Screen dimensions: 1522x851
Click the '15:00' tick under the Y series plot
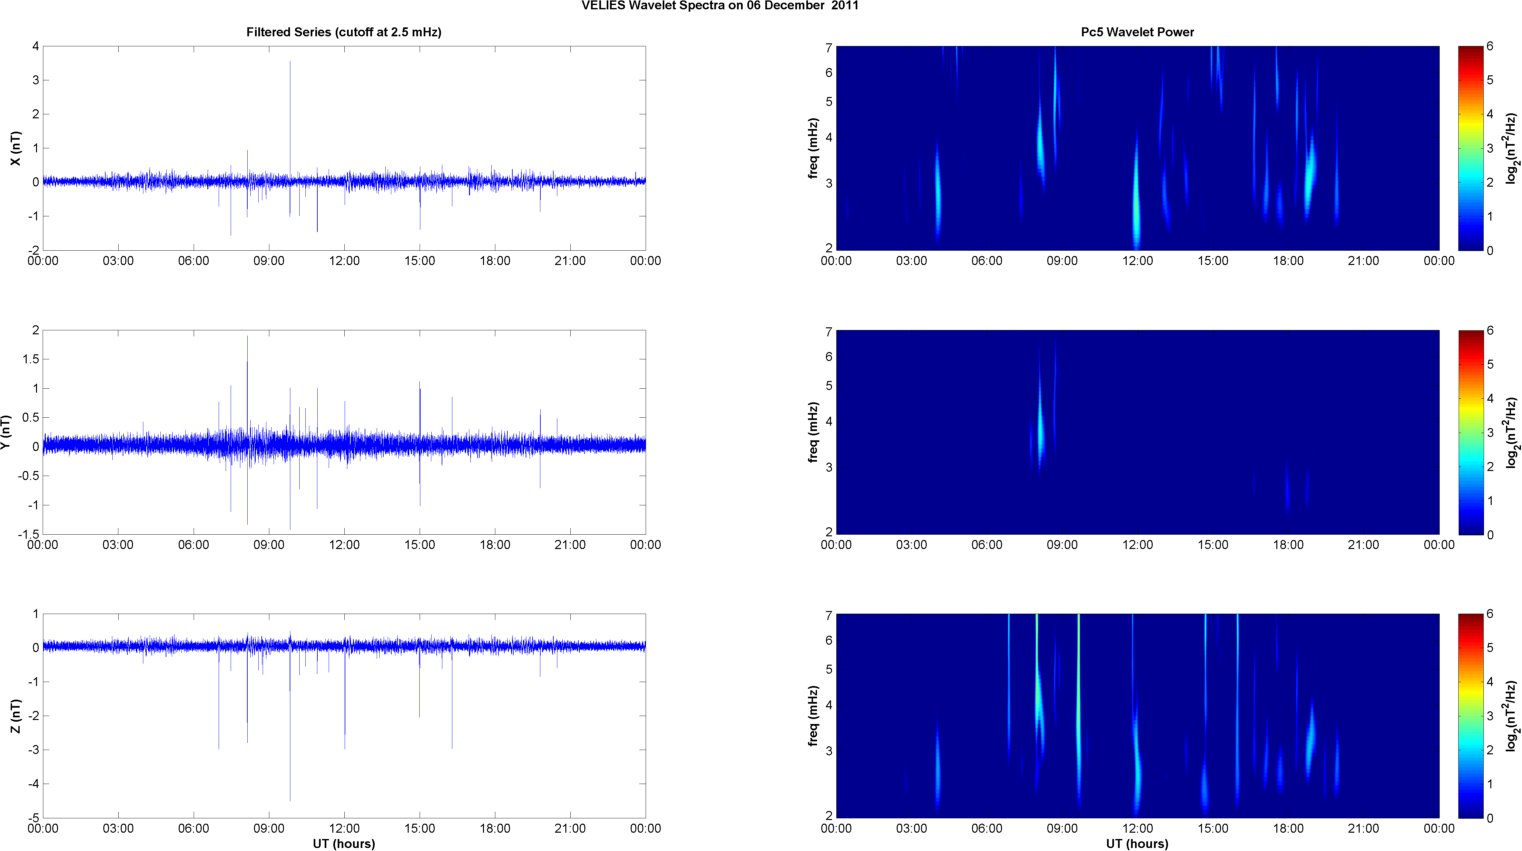[x=420, y=545]
